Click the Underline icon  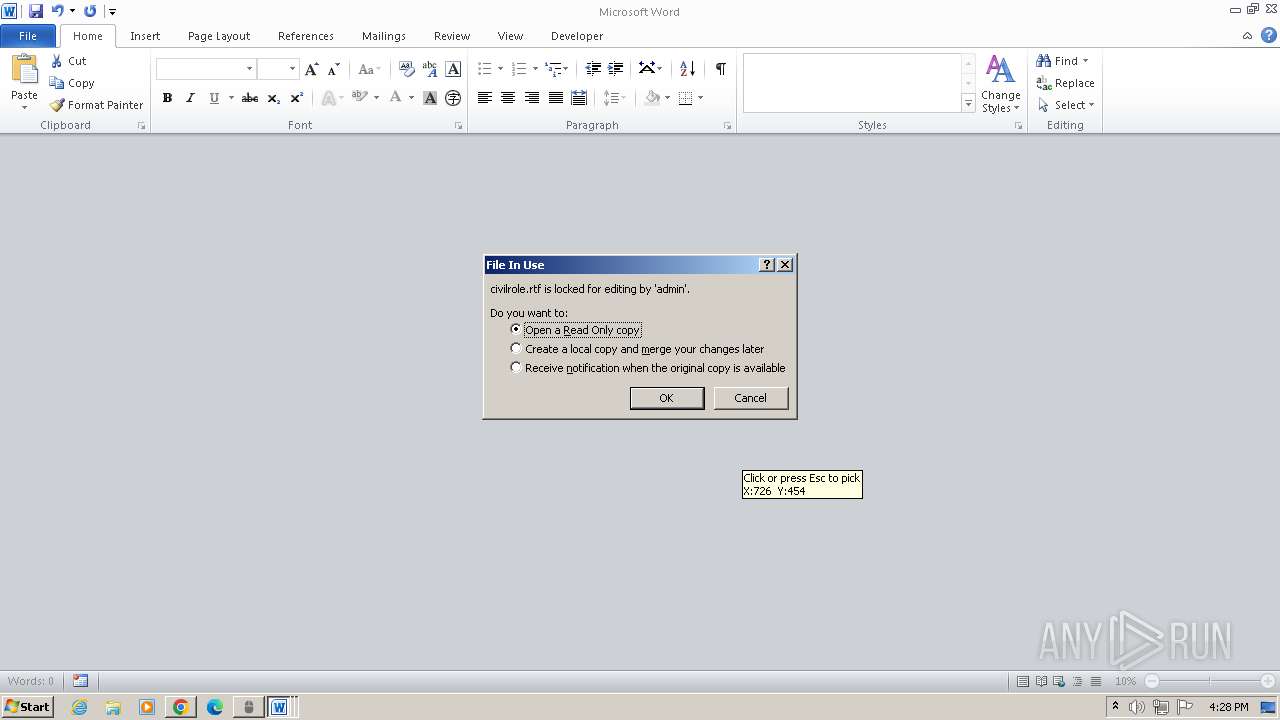[214, 98]
